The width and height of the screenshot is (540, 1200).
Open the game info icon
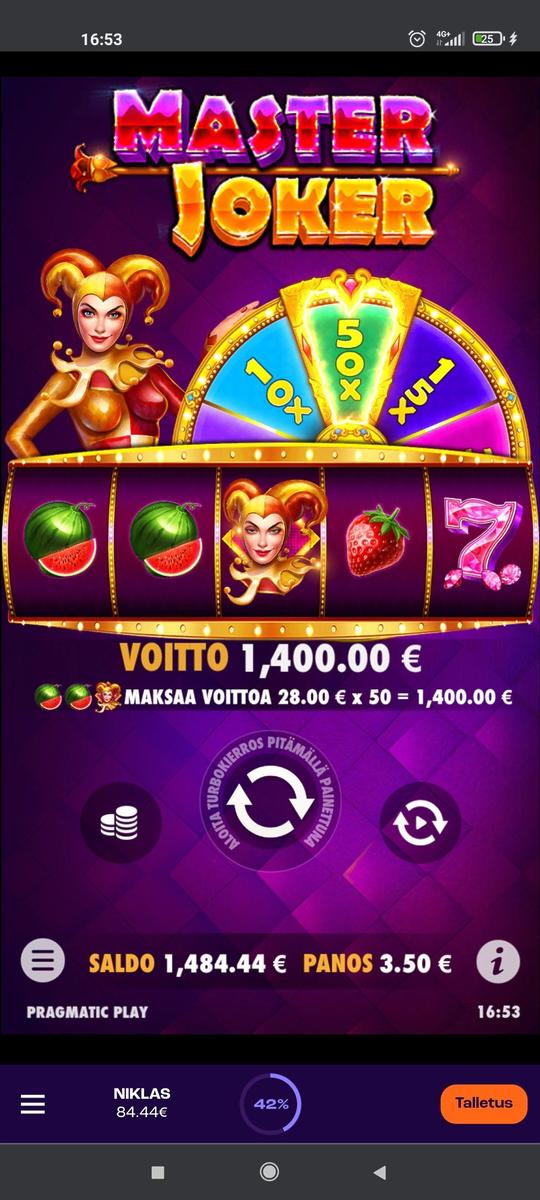click(497, 963)
